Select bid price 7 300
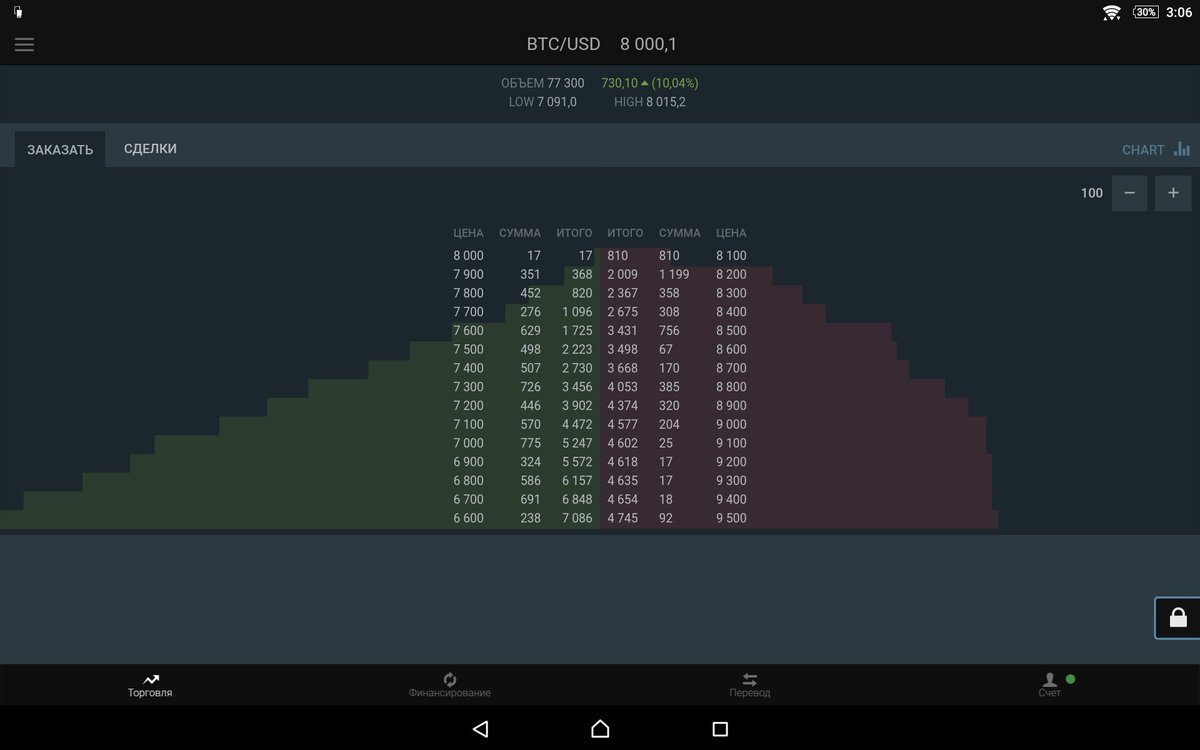 coord(468,387)
